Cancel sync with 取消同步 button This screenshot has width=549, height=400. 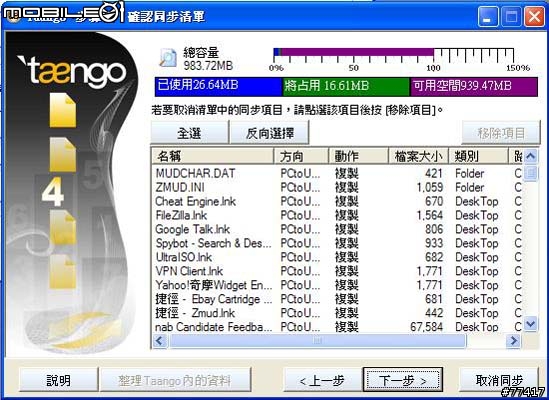click(499, 380)
